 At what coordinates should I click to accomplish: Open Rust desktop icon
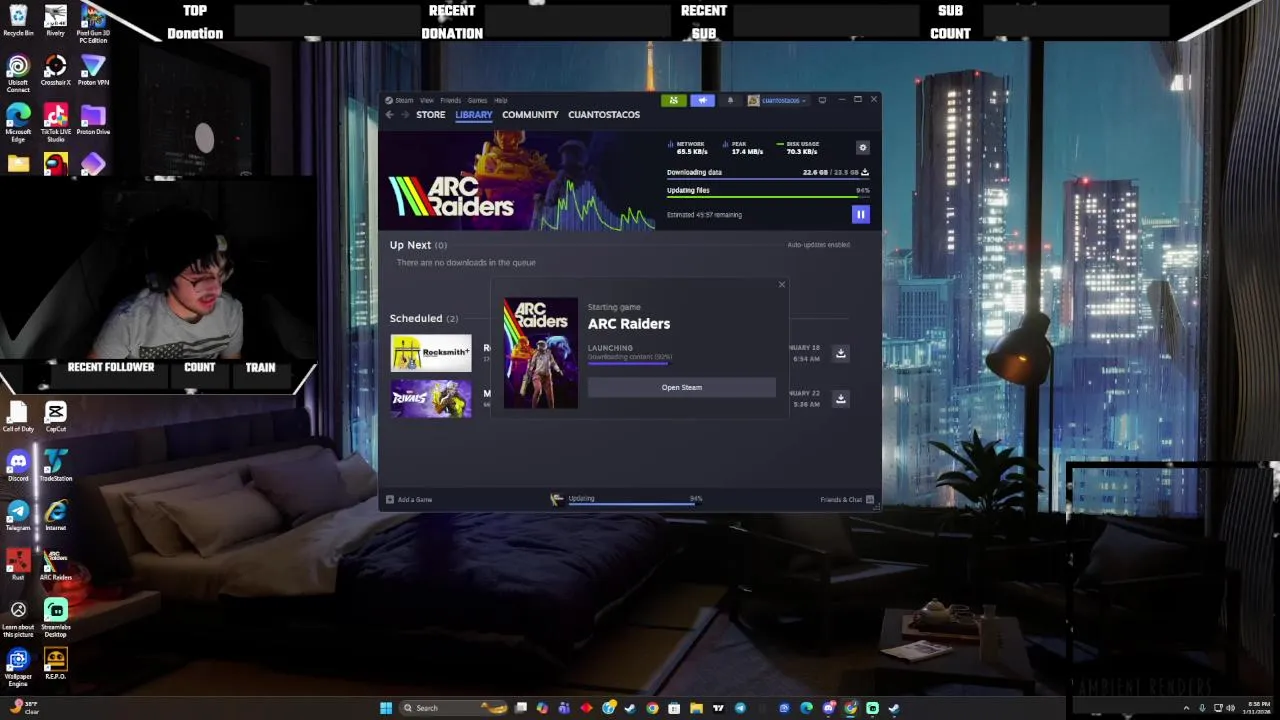click(18, 564)
